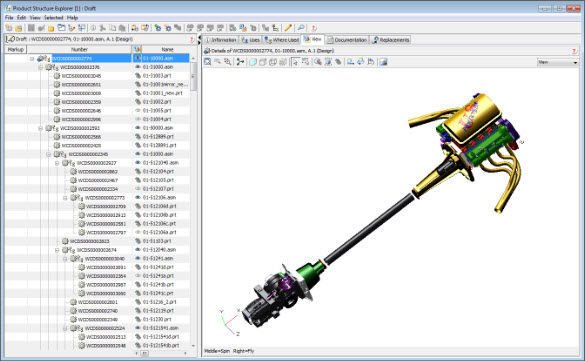Select tree row WCDS0000002801
585x361 pixels.
(97, 302)
